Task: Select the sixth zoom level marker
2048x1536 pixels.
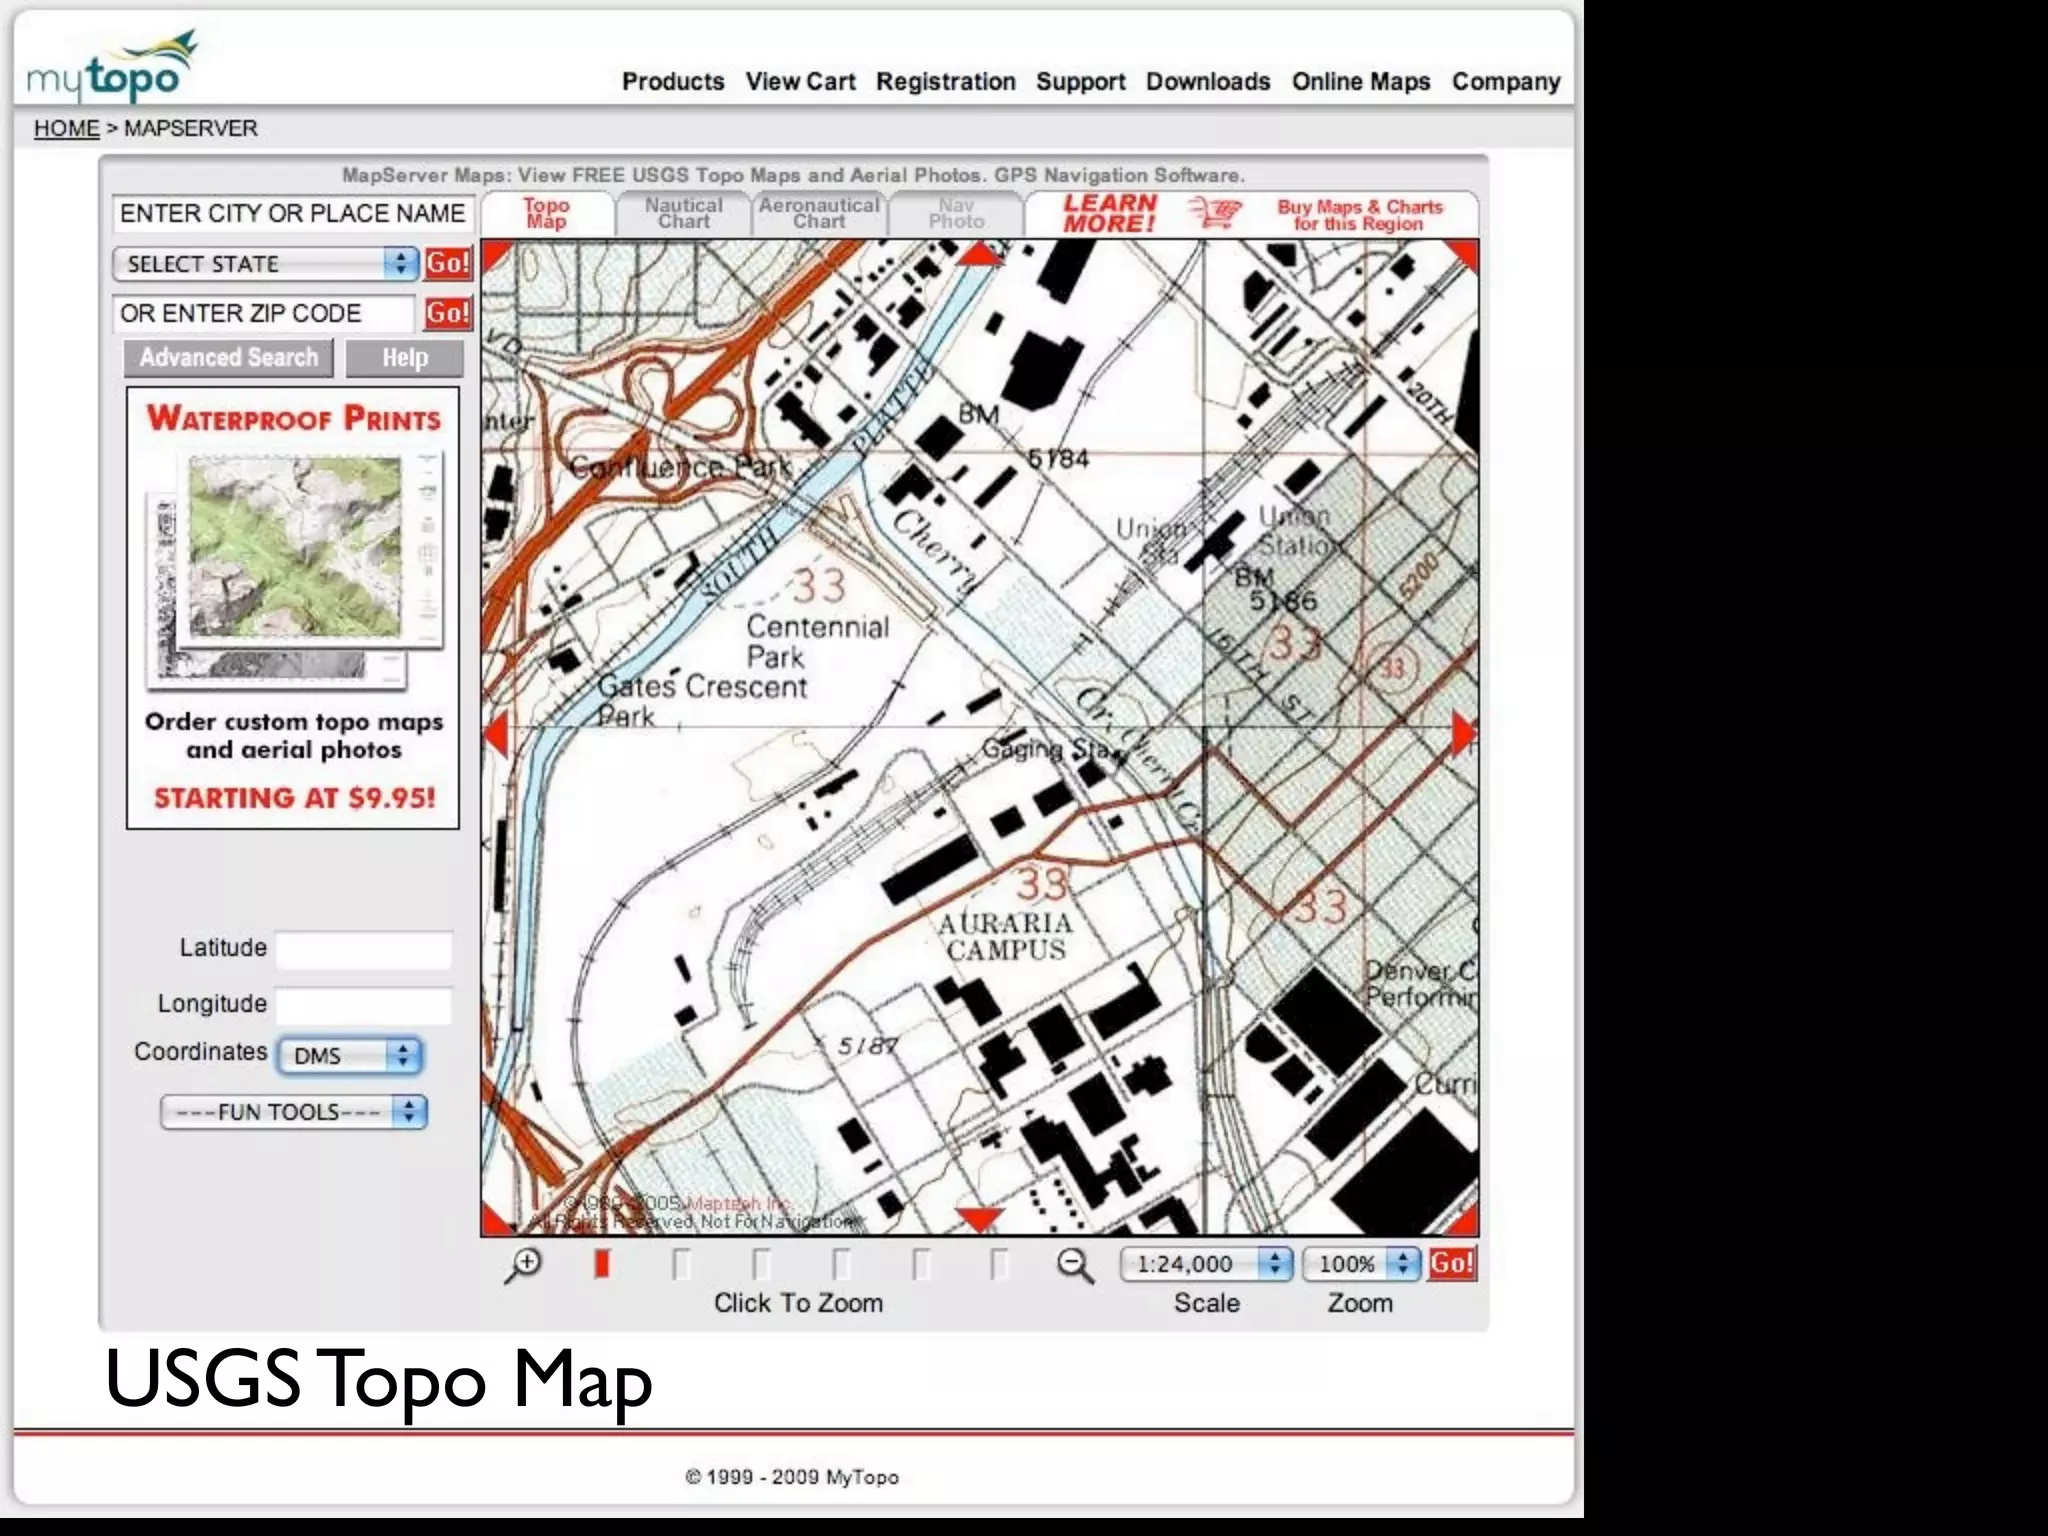Action: click(x=999, y=1264)
